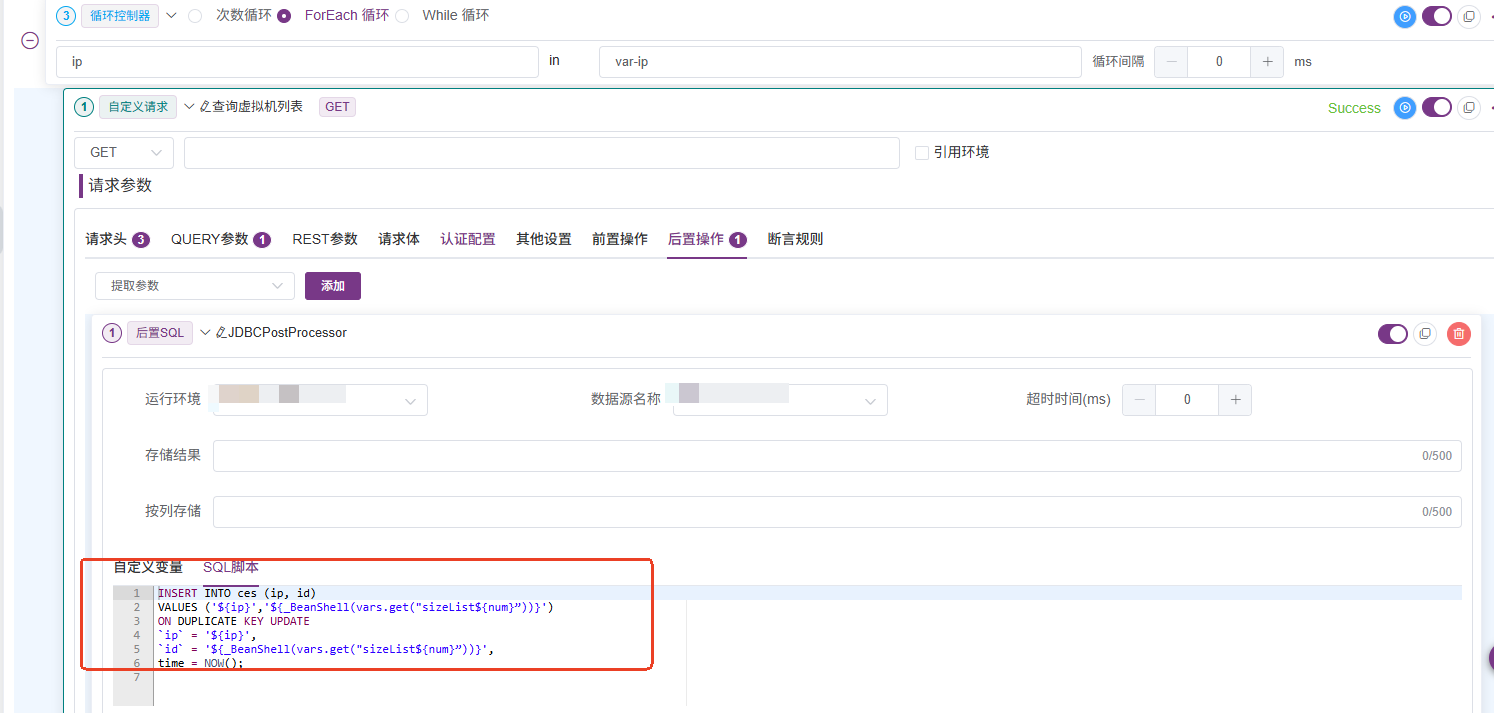
Task: Click the Success status text
Action: pos(1354,108)
